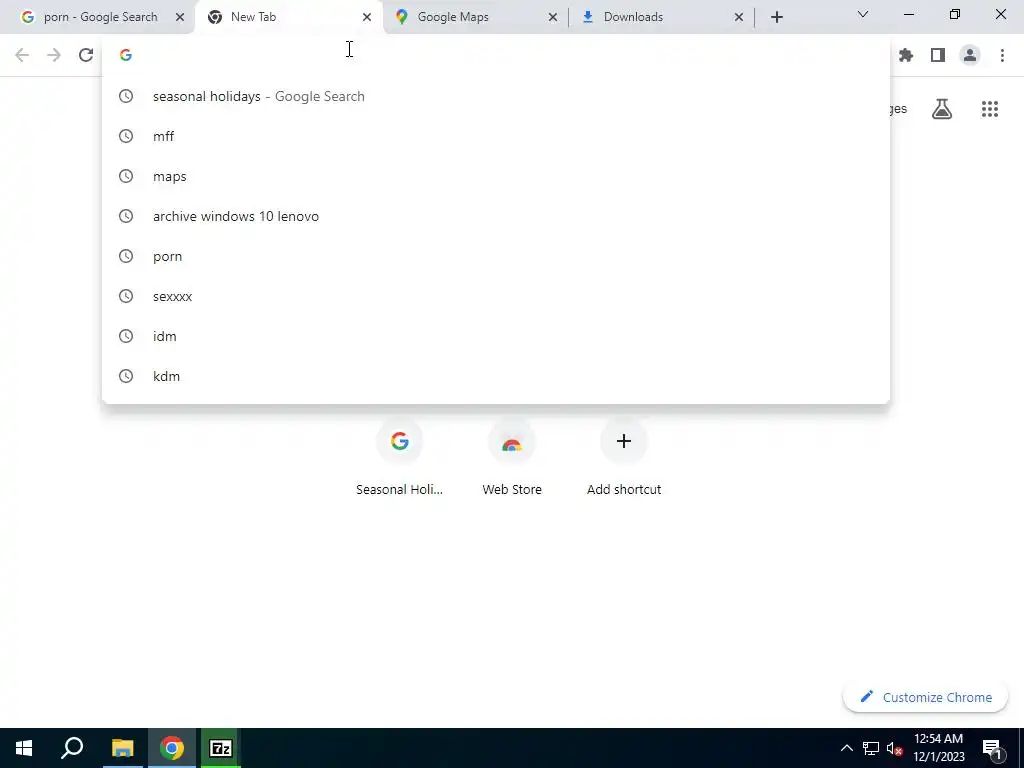Viewport: 1024px width, 768px height.
Task: Close the New Tab tab
Action: point(366,17)
